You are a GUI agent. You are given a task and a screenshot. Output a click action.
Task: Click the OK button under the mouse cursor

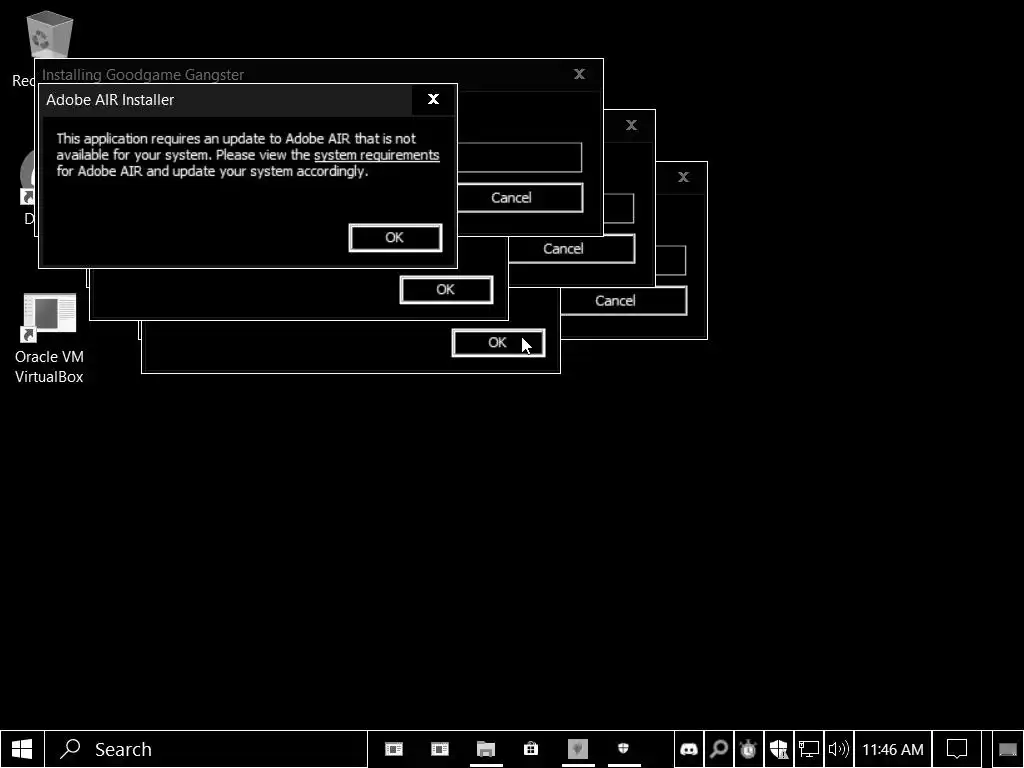click(498, 343)
